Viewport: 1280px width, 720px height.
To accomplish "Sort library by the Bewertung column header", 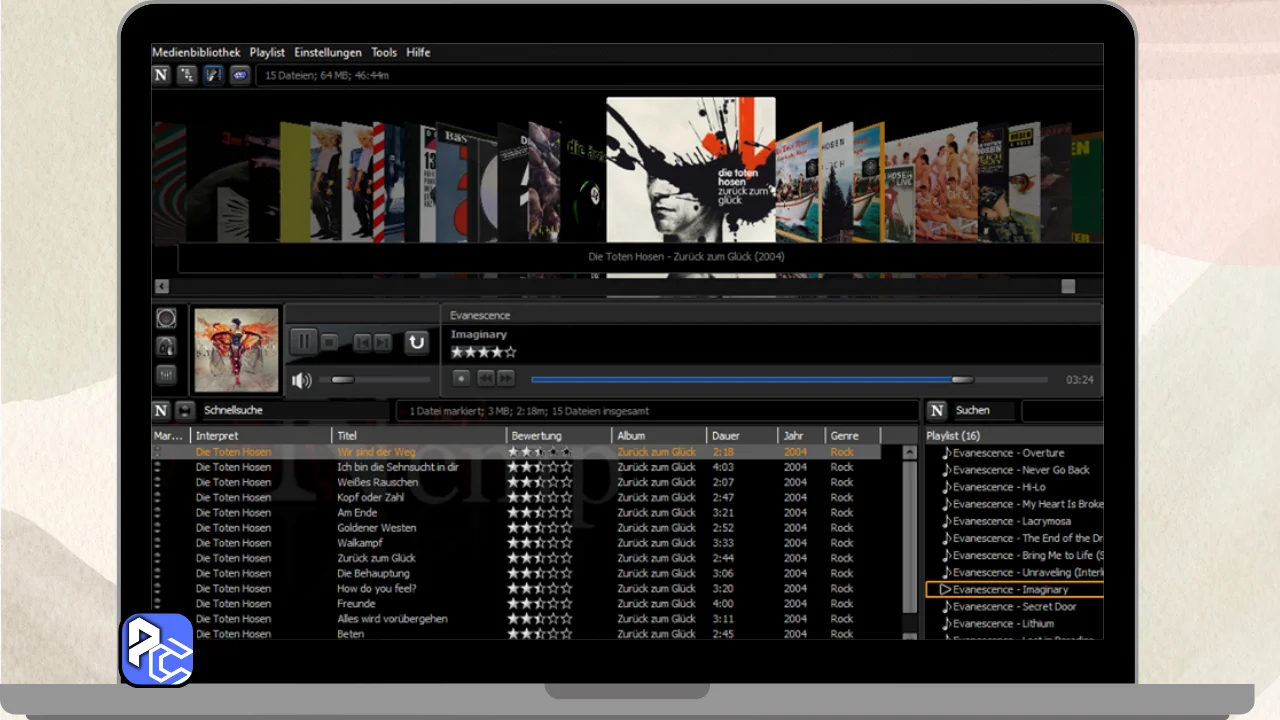I will click(536, 436).
